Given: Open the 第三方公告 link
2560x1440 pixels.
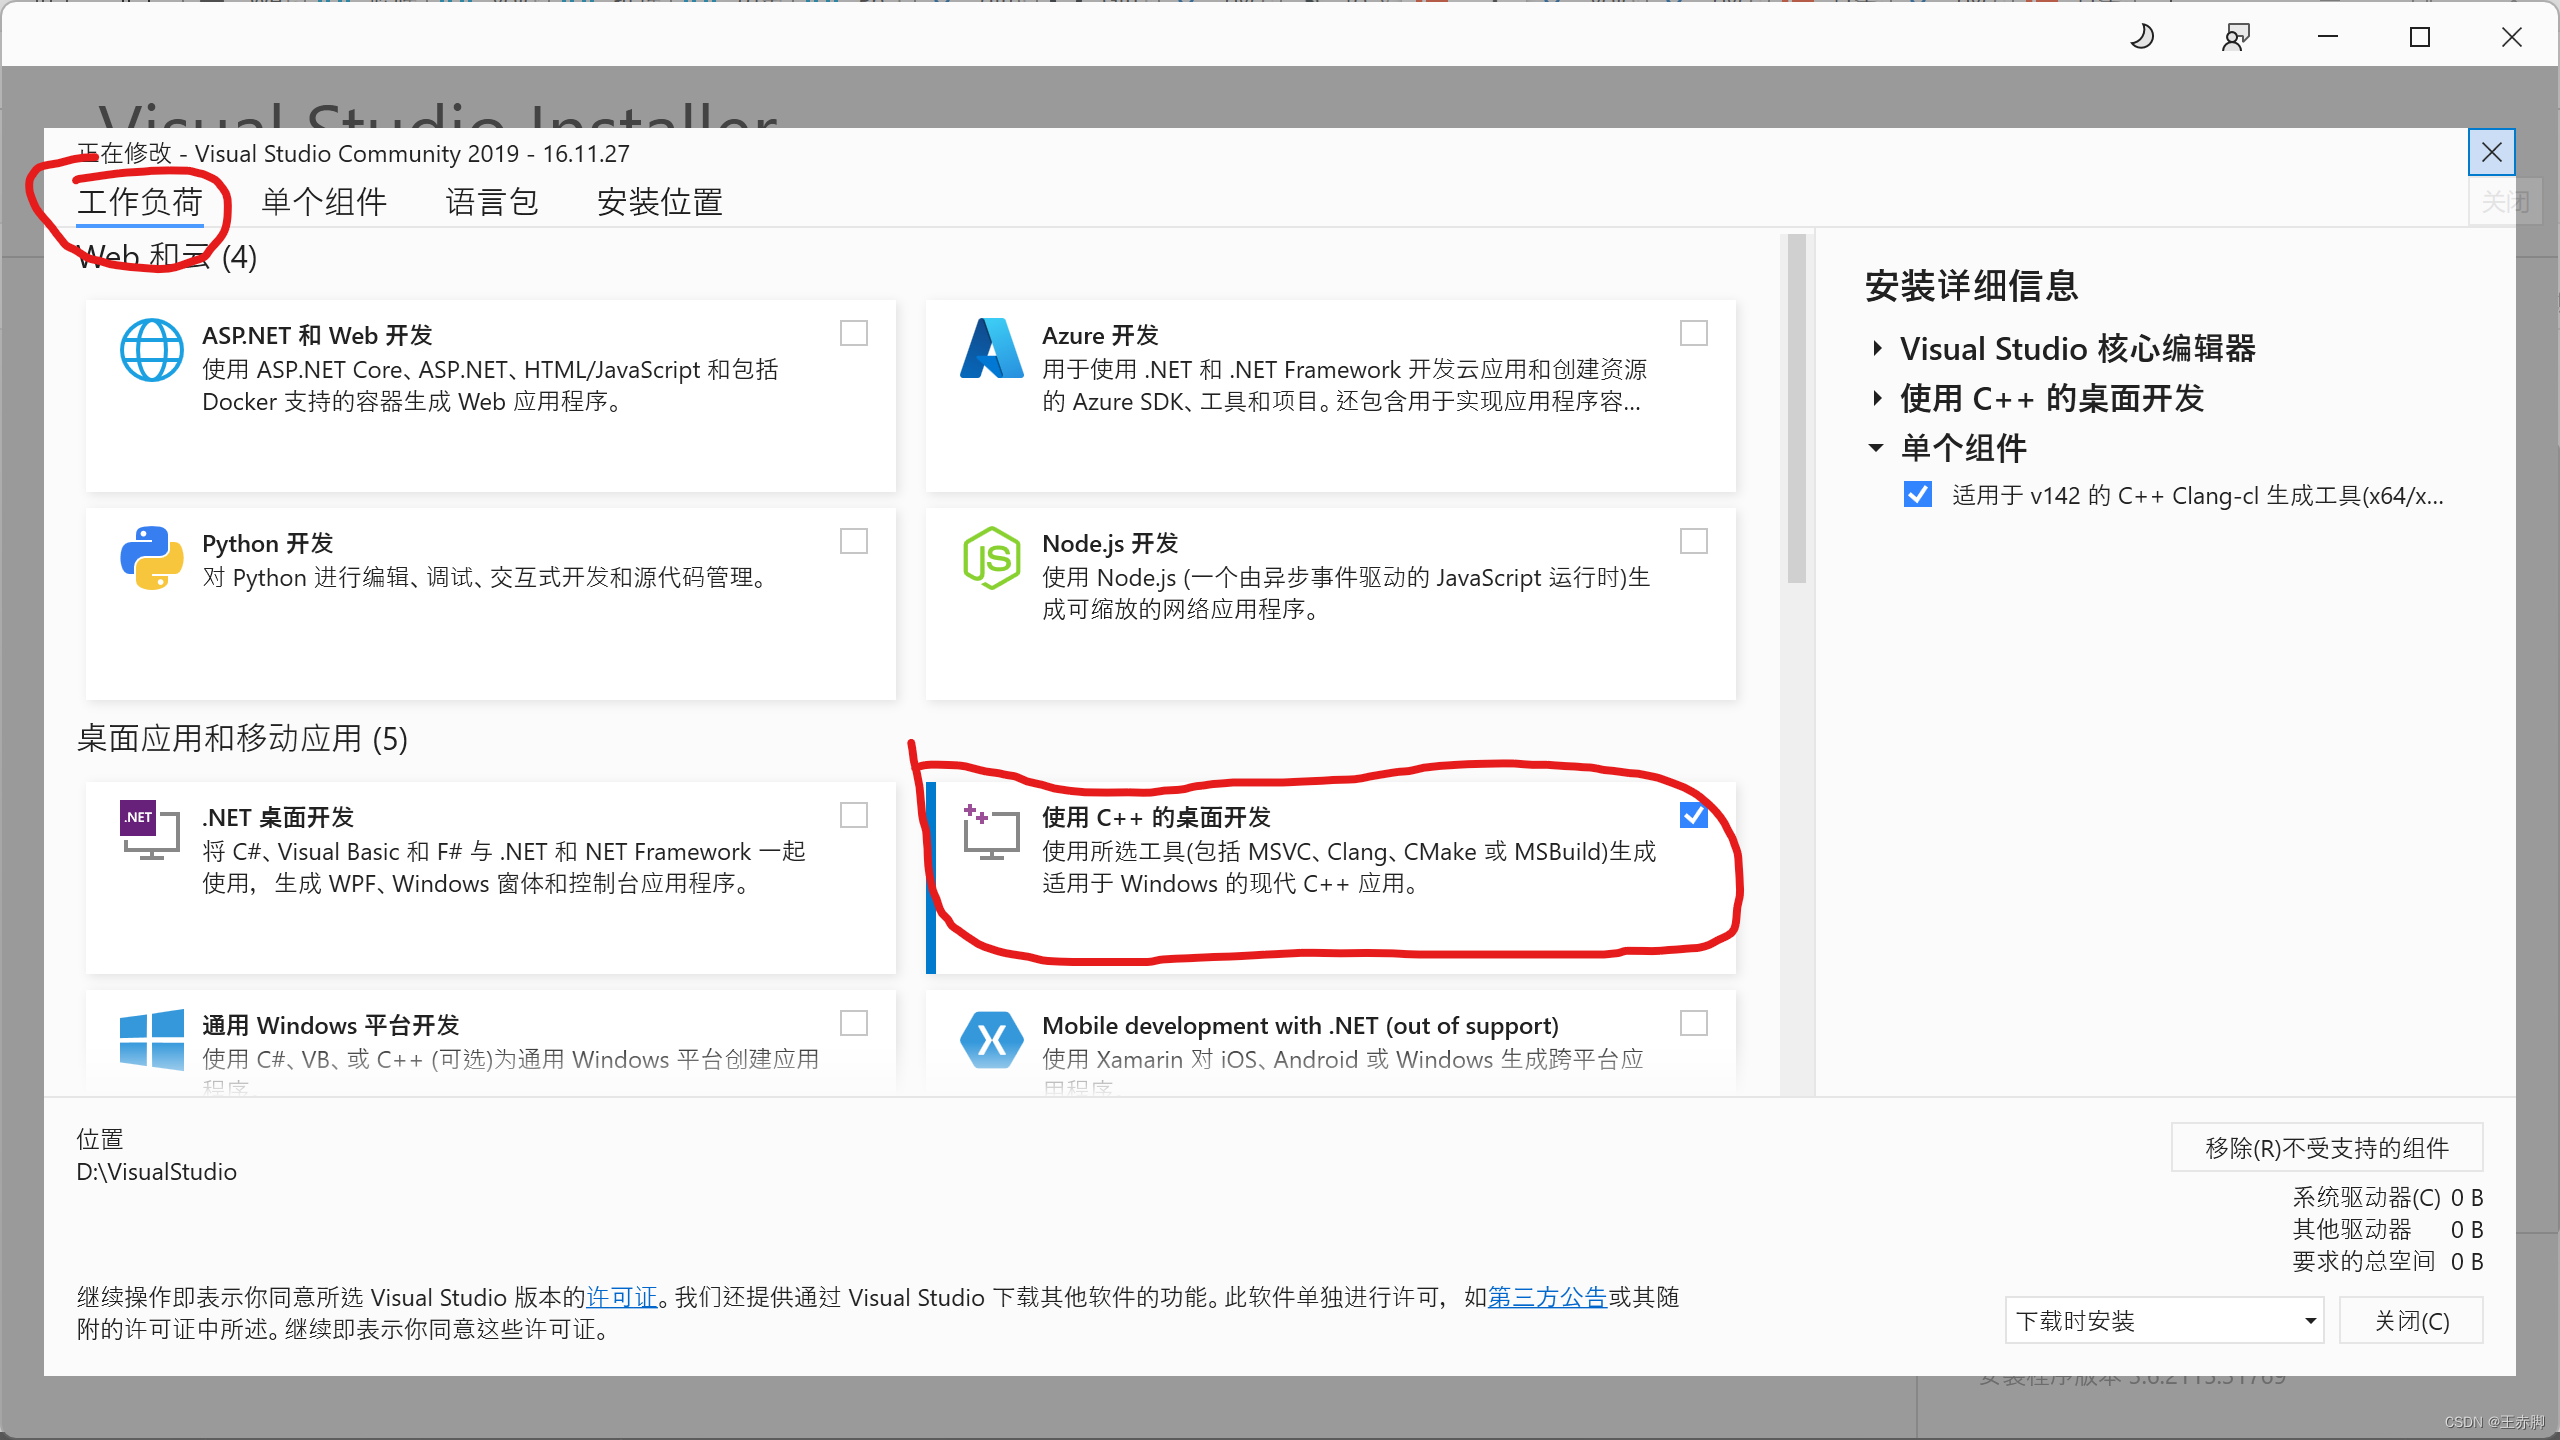Looking at the screenshot, I should [1547, 1297].
